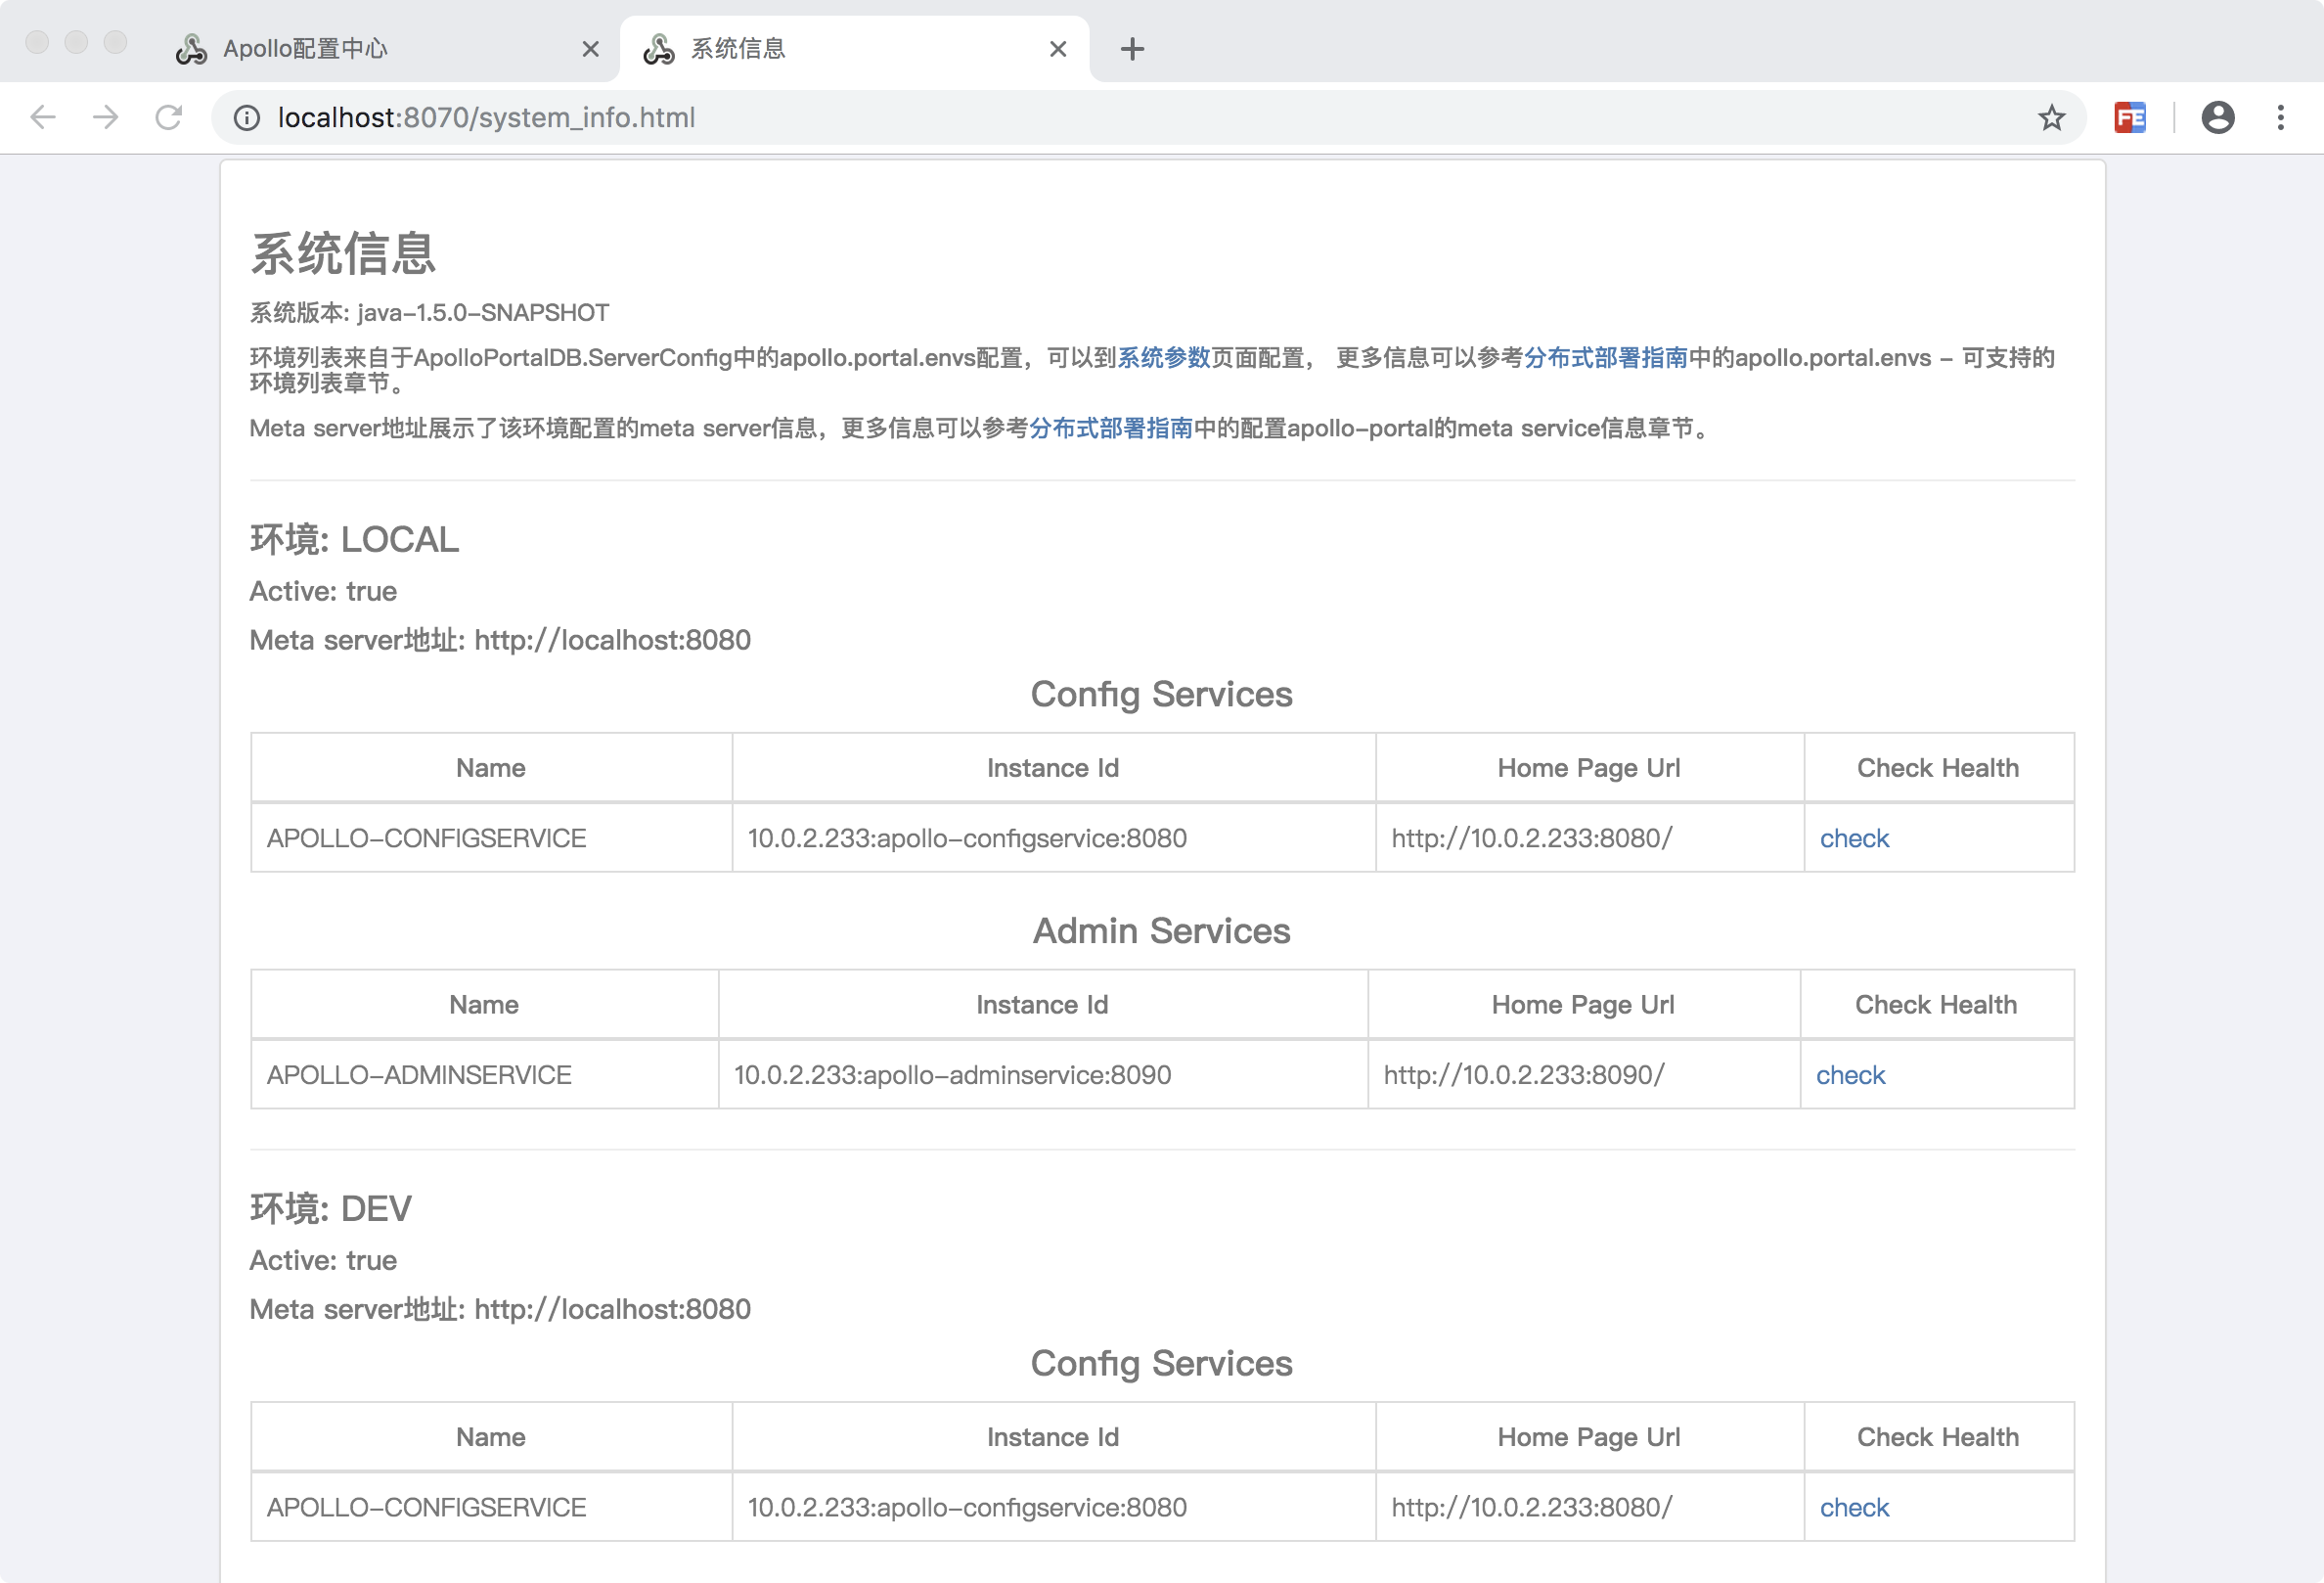Image resolution: width=2324 pixels, height=1583 pixels.
Task: Close the Apollo配置中心 tab
Action: point(590,49)
